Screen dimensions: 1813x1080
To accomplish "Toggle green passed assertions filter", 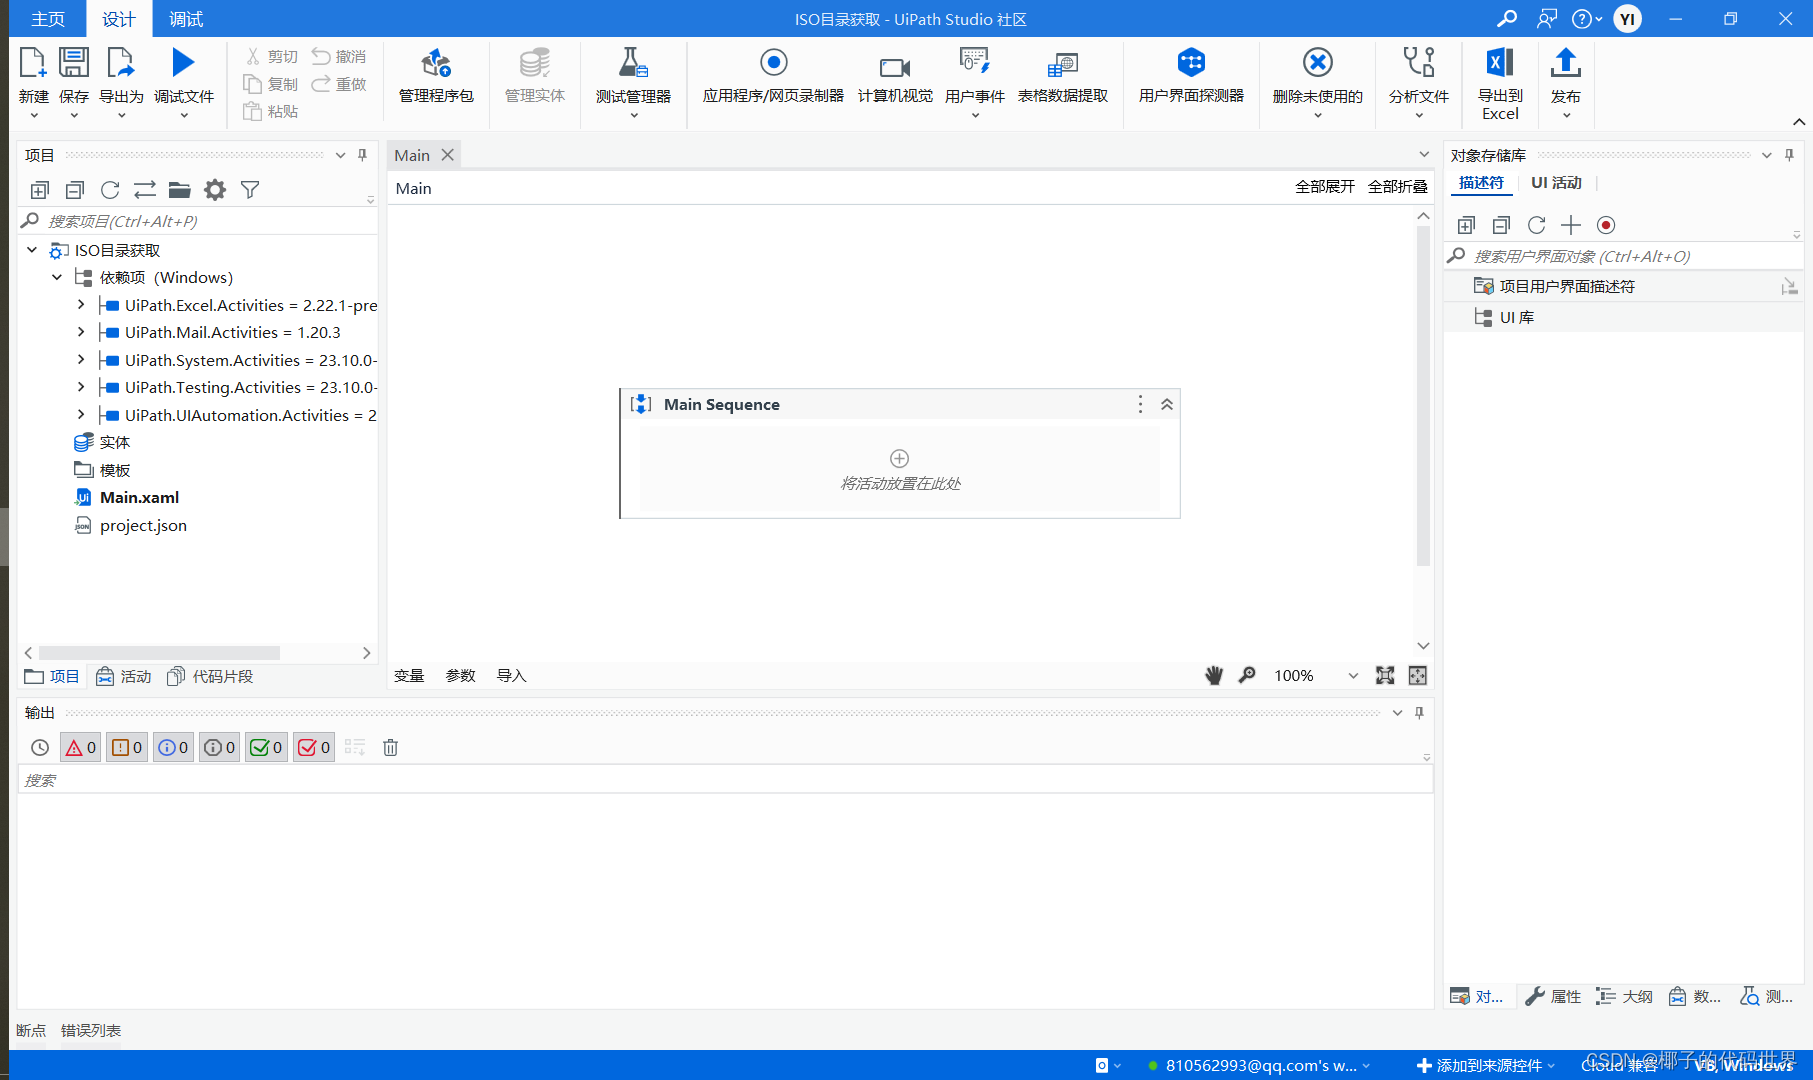I will coord(266,748).
